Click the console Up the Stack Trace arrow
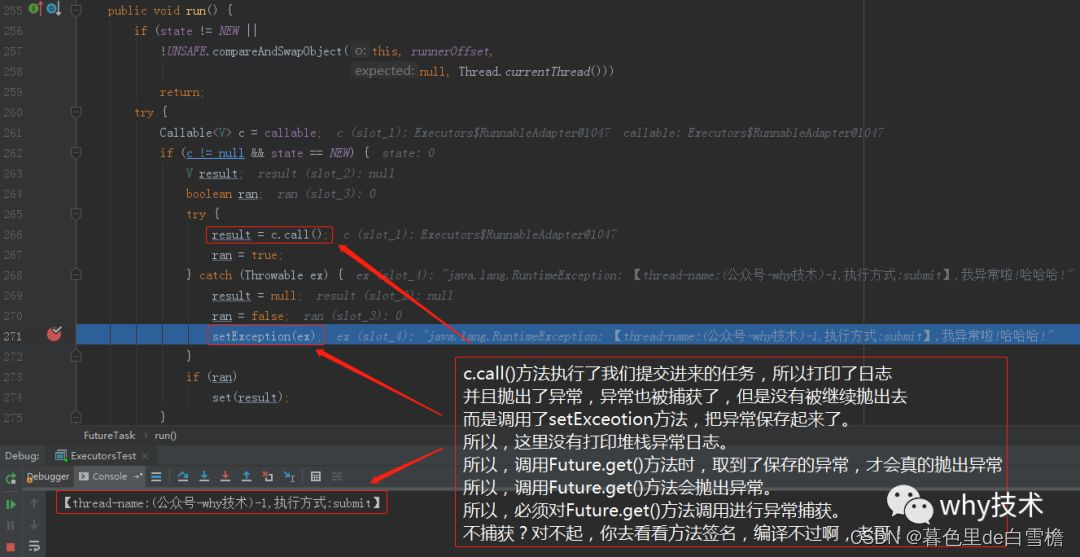 point(34,503)
